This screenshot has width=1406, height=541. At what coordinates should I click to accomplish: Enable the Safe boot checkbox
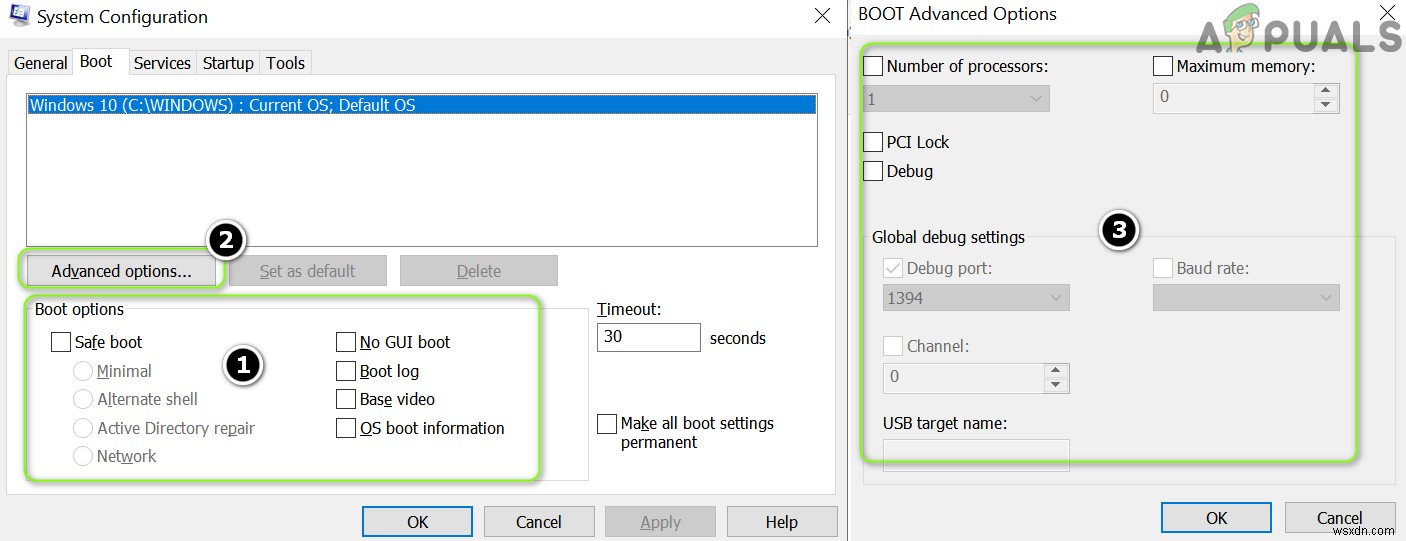[61, 342]
